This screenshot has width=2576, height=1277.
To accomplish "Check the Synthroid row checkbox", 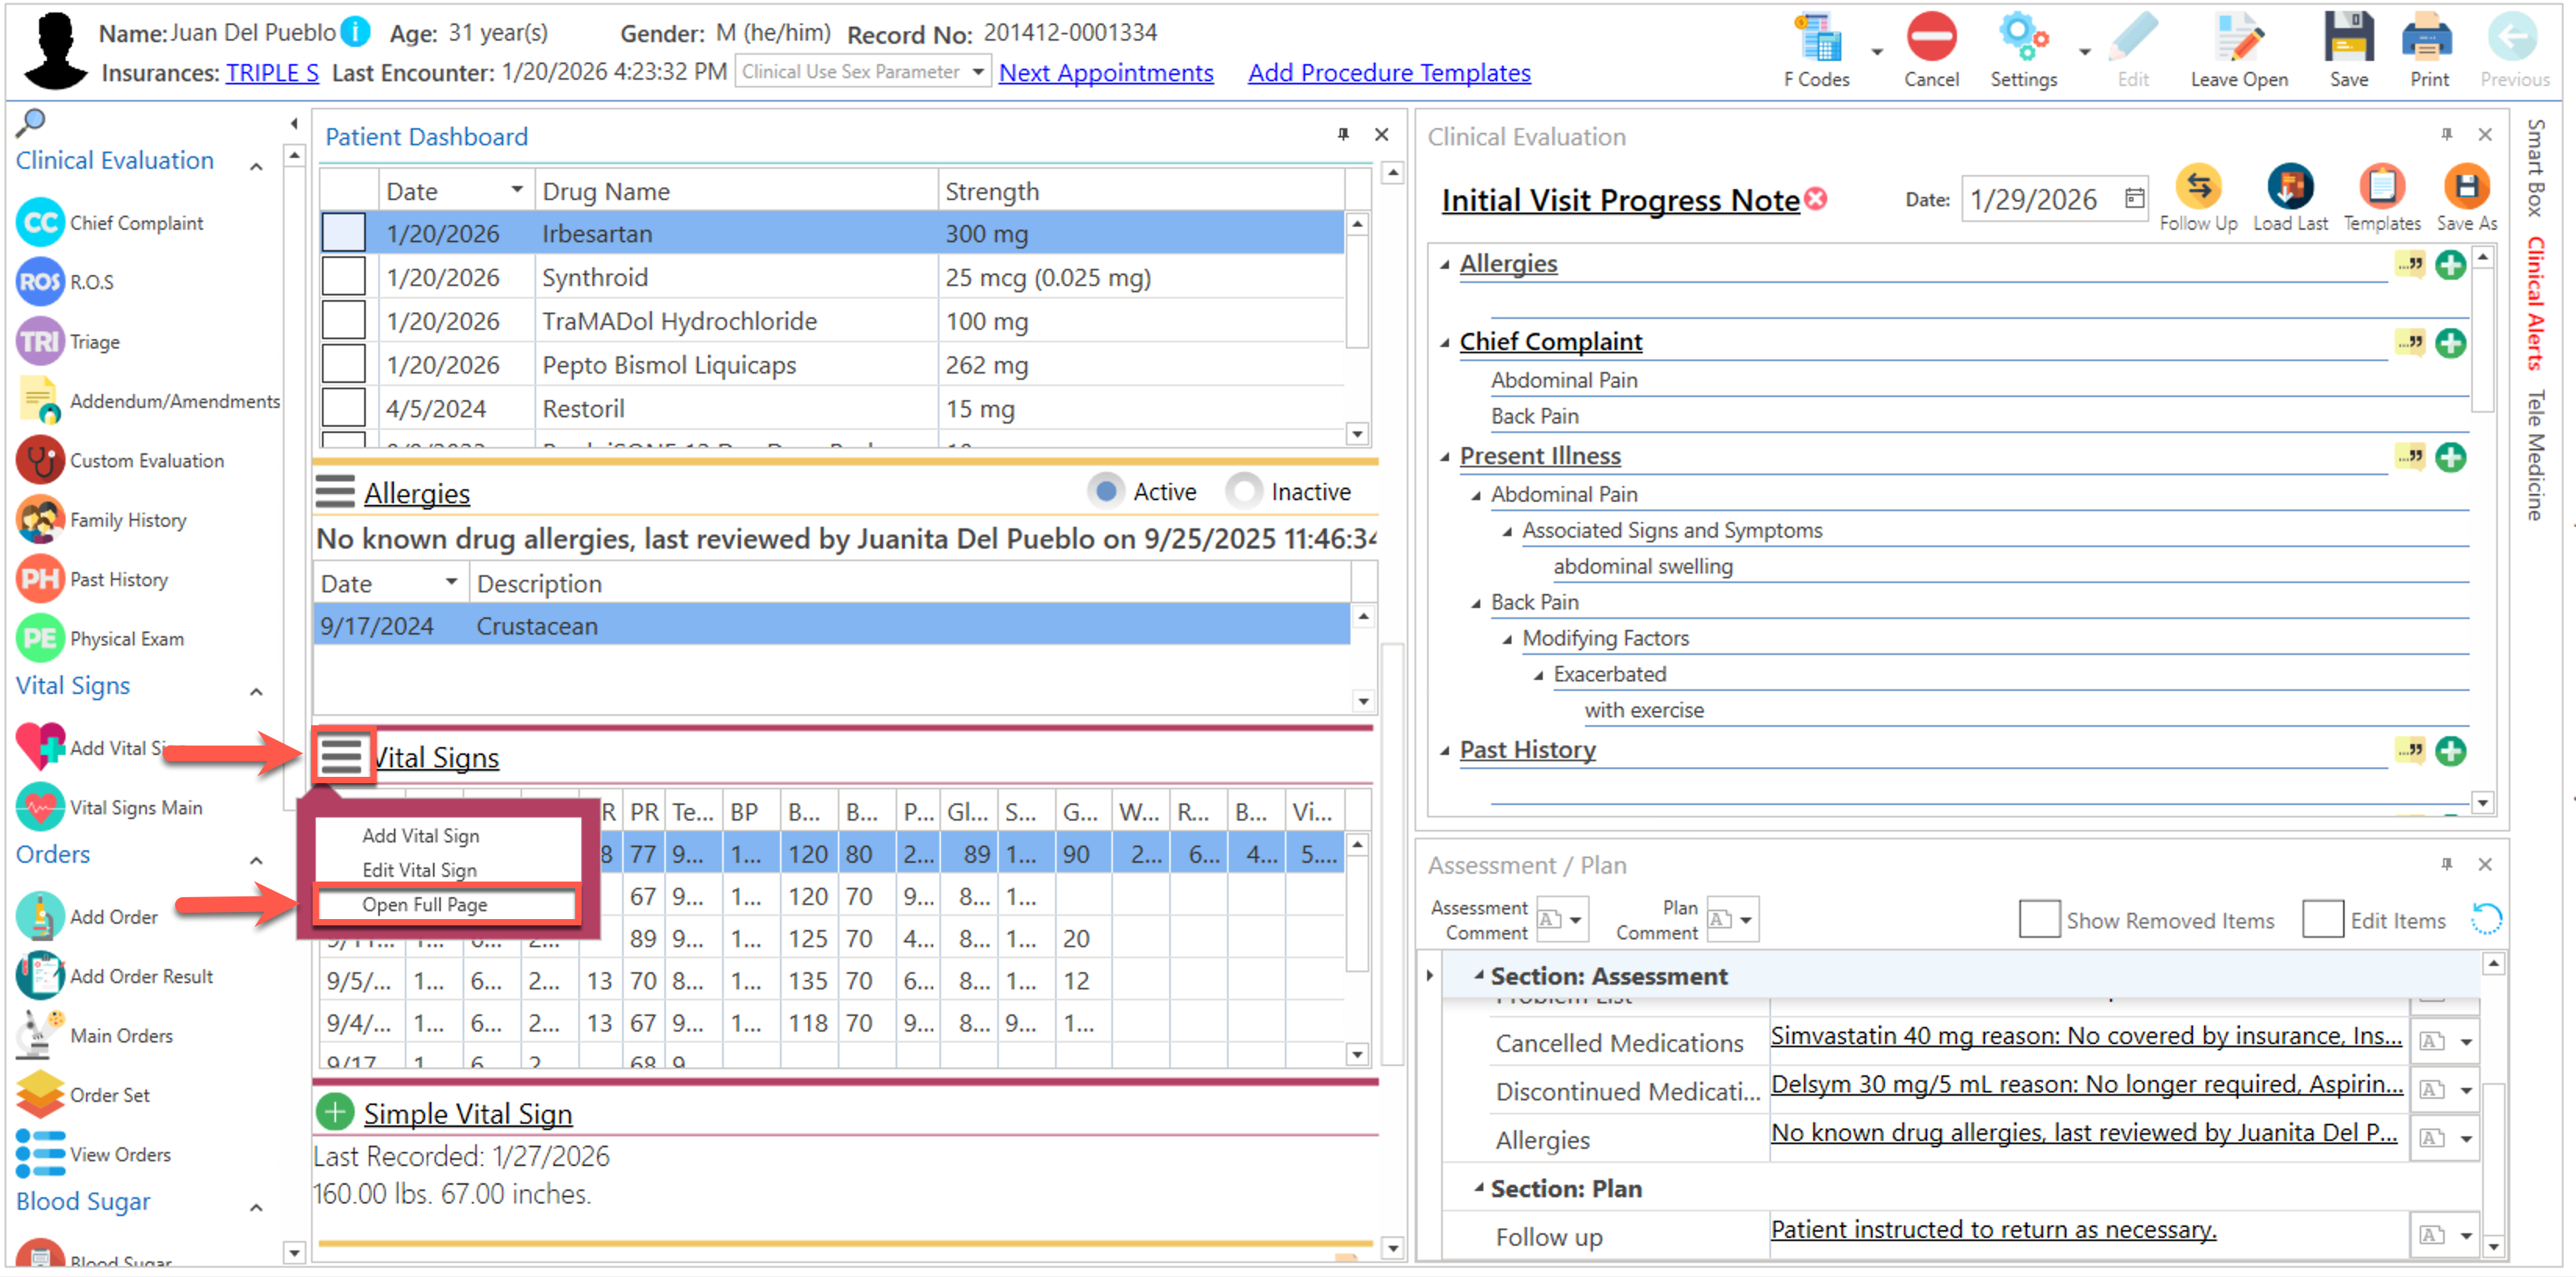I will 343,277.
